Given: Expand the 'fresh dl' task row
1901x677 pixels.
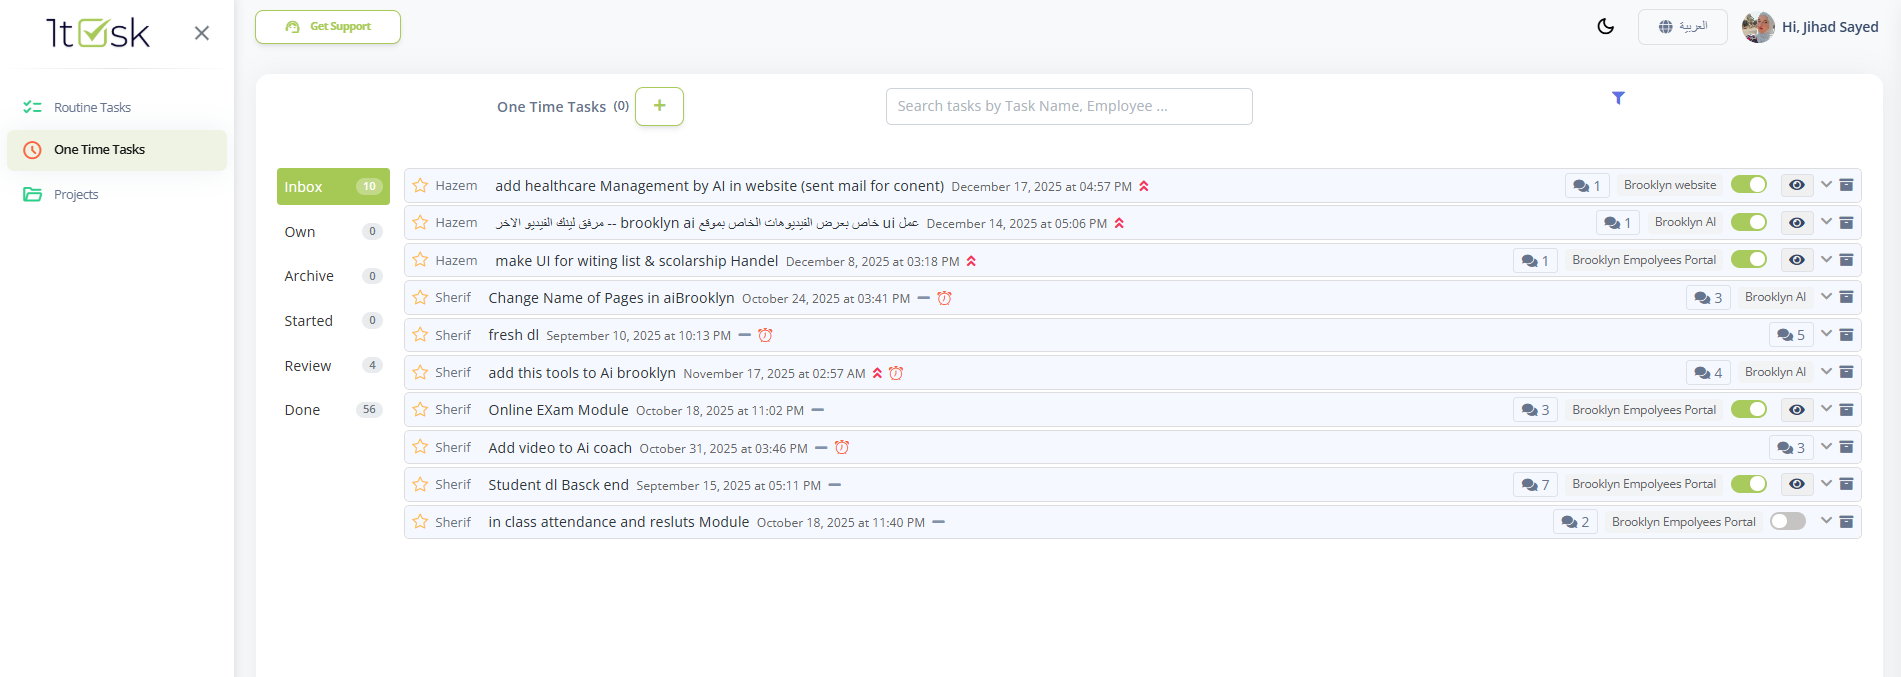Looking at the screenshot, I should click(x=1826, y=334).
